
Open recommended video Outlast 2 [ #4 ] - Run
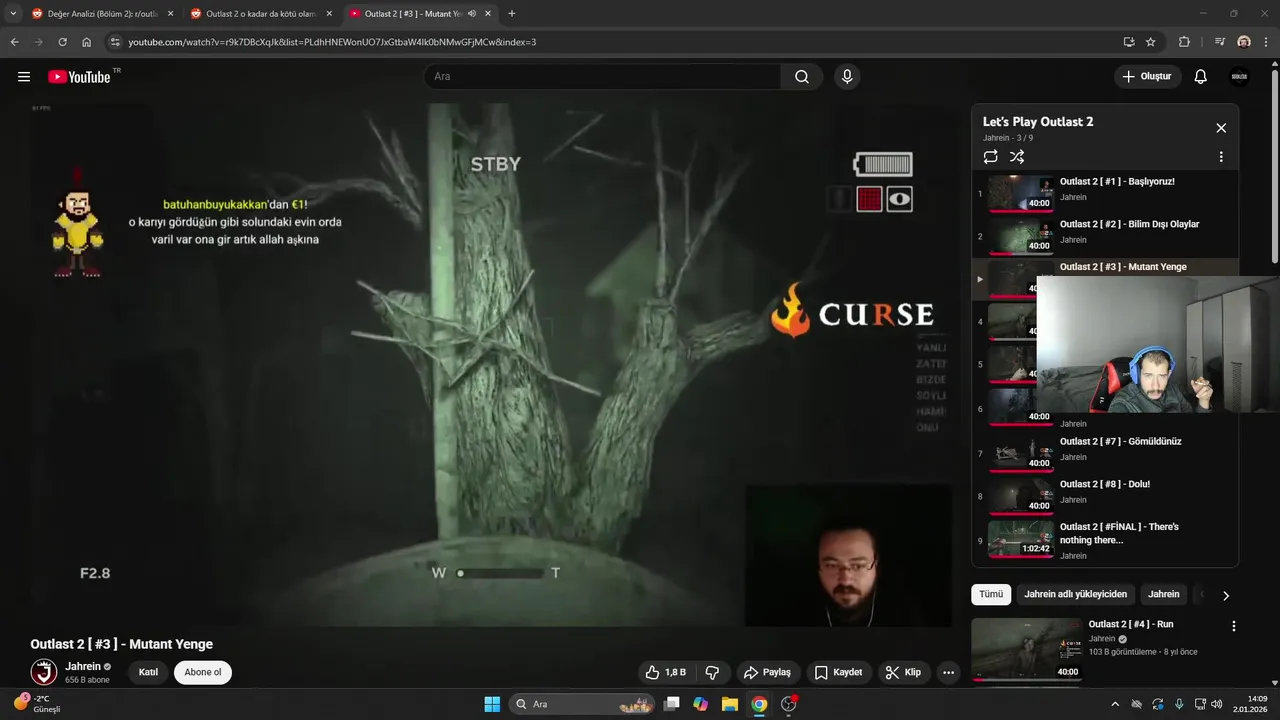[1131, 624]
